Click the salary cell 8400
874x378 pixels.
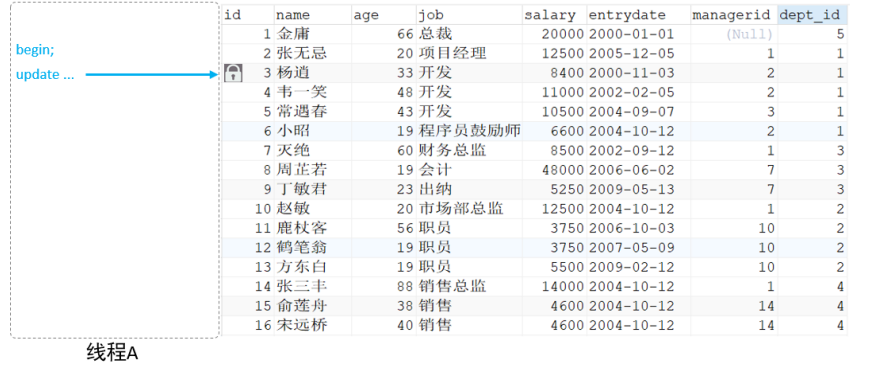pos(555,73)
